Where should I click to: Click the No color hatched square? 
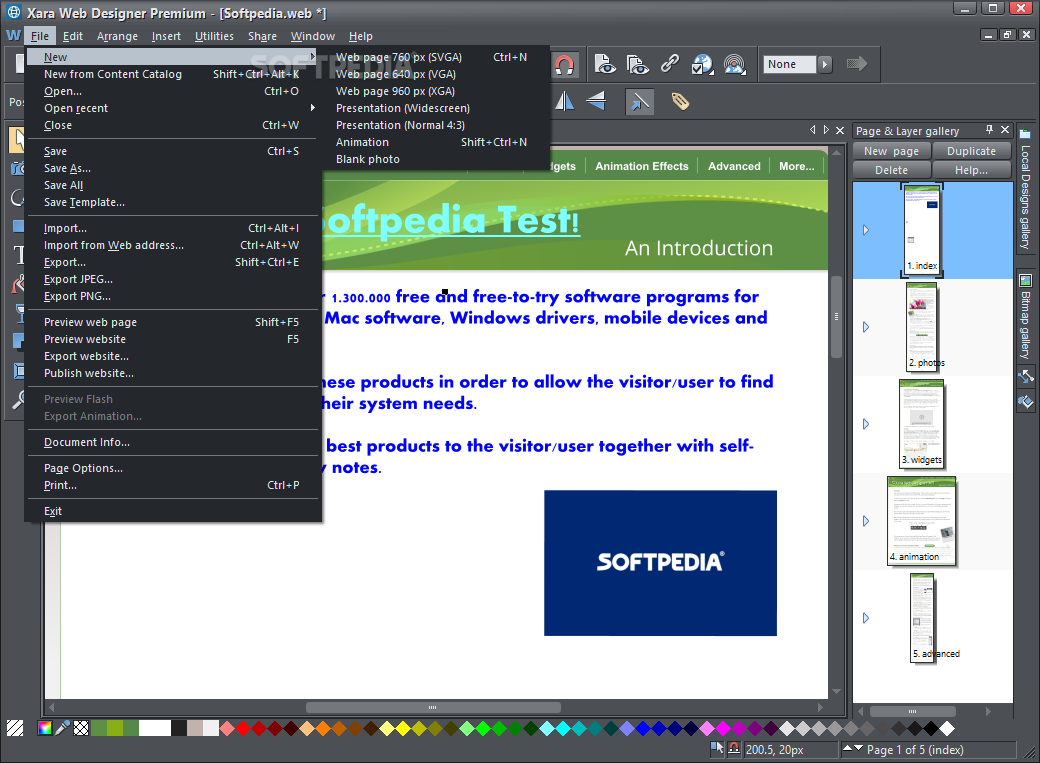click(x=81, y=728)
